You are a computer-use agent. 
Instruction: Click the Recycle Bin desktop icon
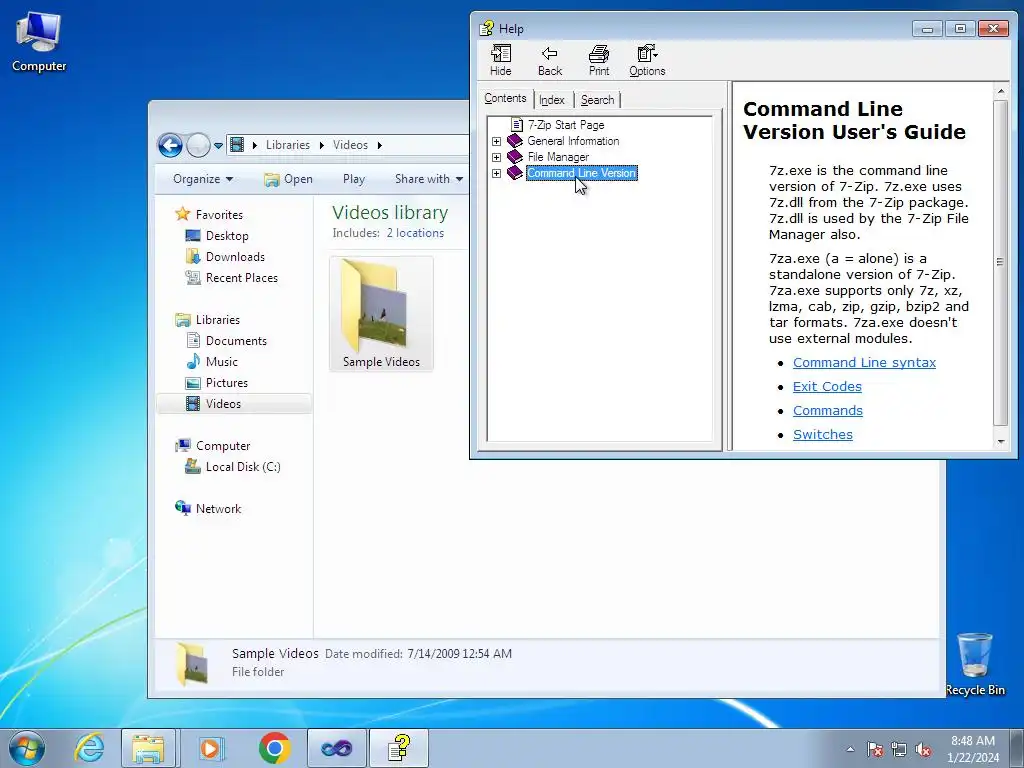[x=975, y=664]
